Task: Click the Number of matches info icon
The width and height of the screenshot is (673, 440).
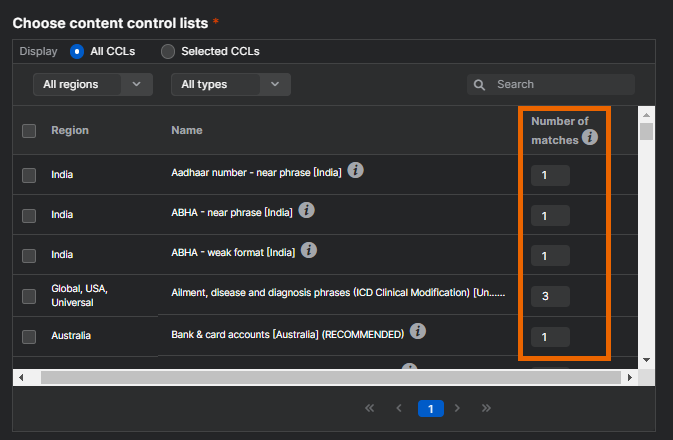Action: pos(590,137)
